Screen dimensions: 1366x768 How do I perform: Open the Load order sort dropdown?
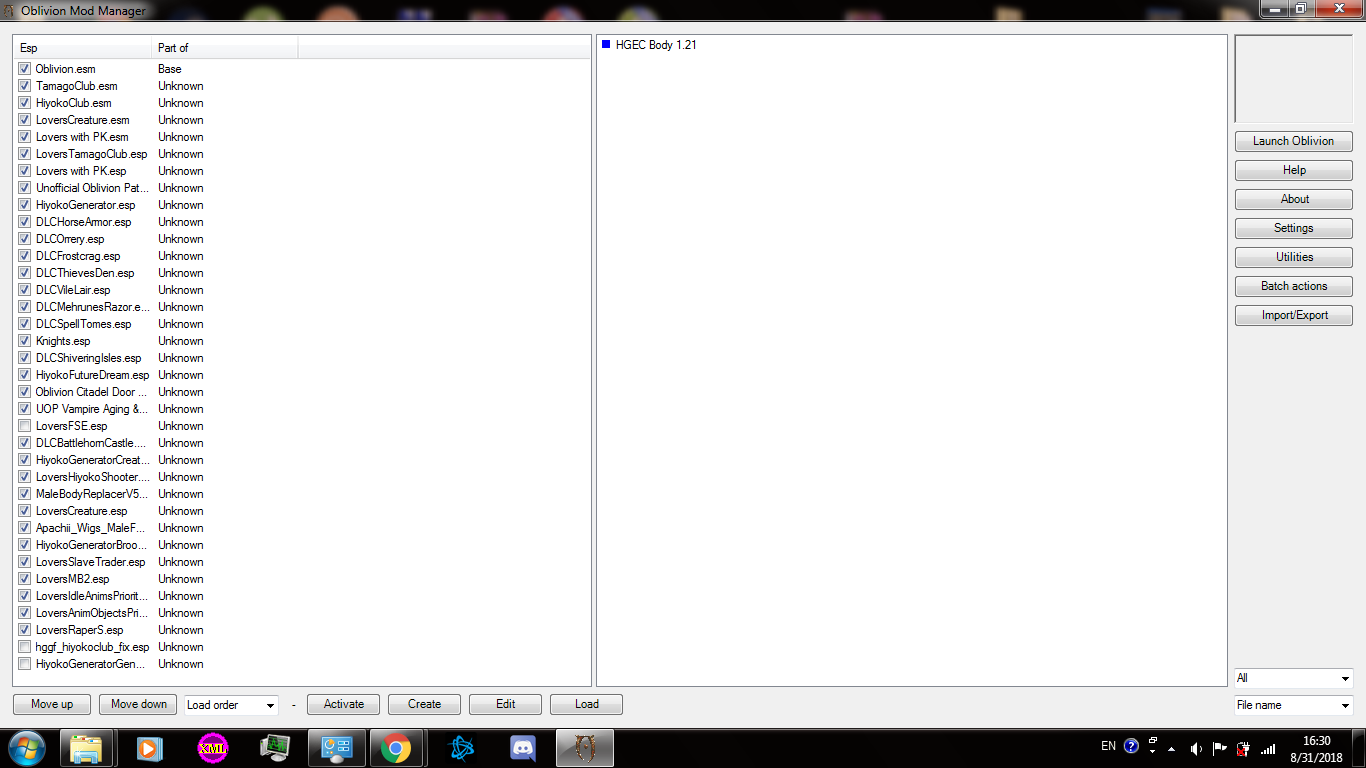(x=231, y=705)
